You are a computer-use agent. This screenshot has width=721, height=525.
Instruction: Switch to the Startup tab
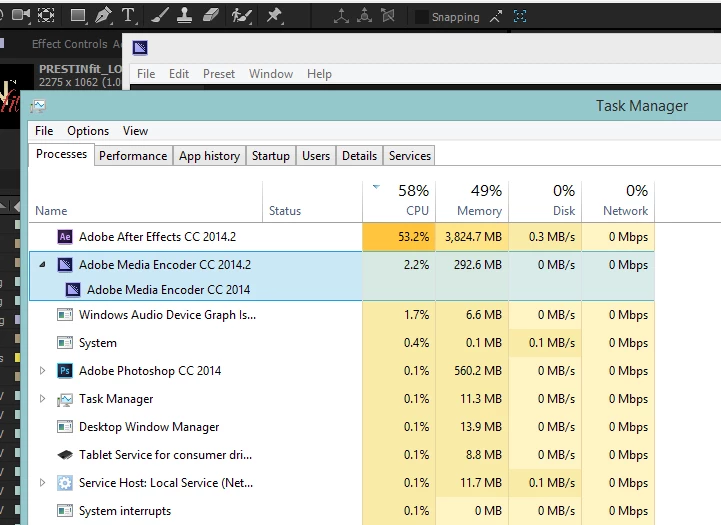point(270,156)
